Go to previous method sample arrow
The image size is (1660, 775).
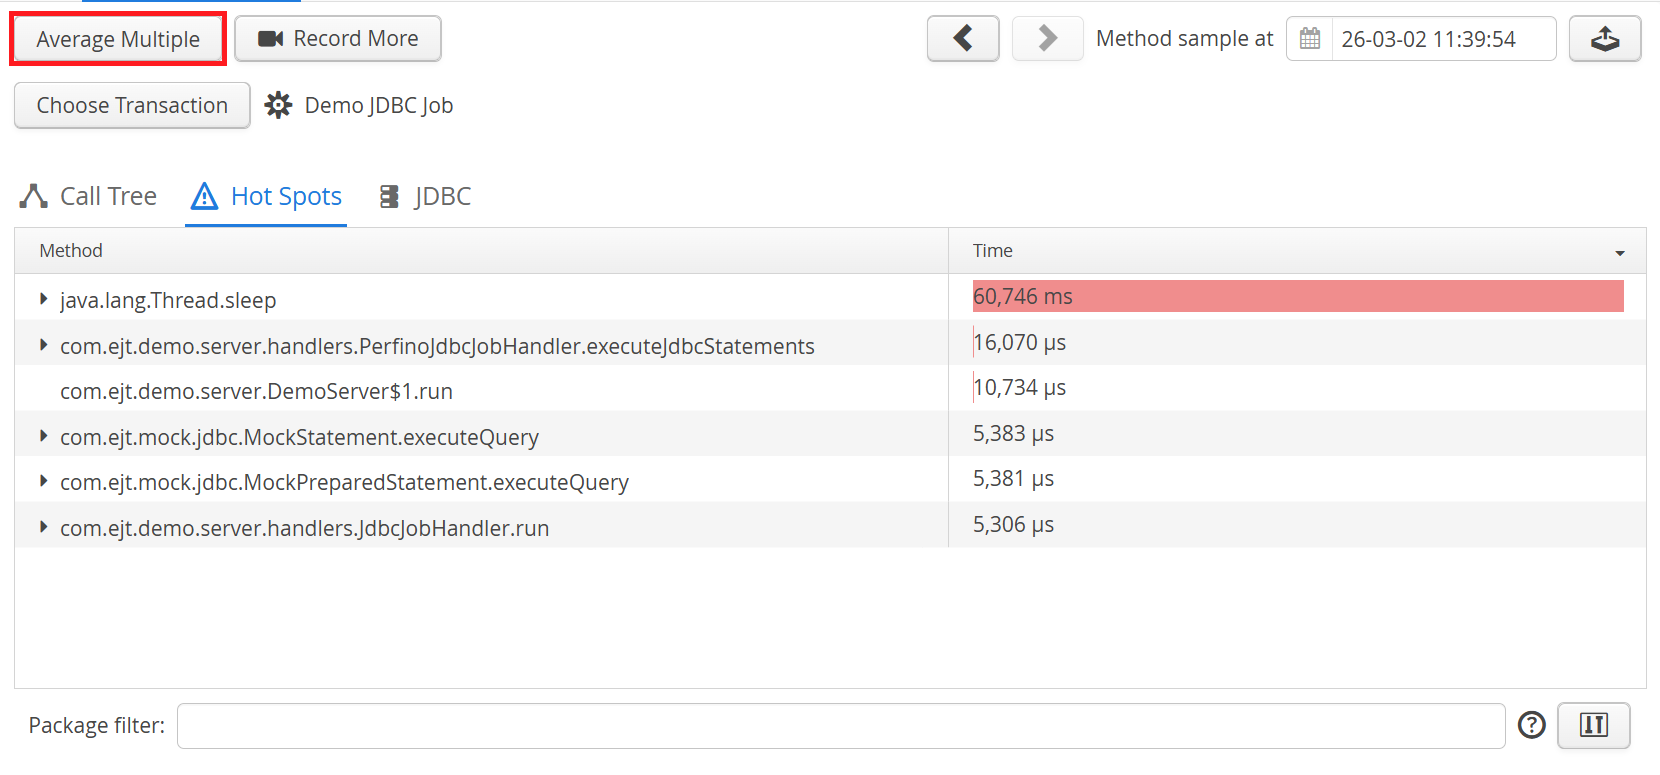pyautogui.click(x=962, y=39)
